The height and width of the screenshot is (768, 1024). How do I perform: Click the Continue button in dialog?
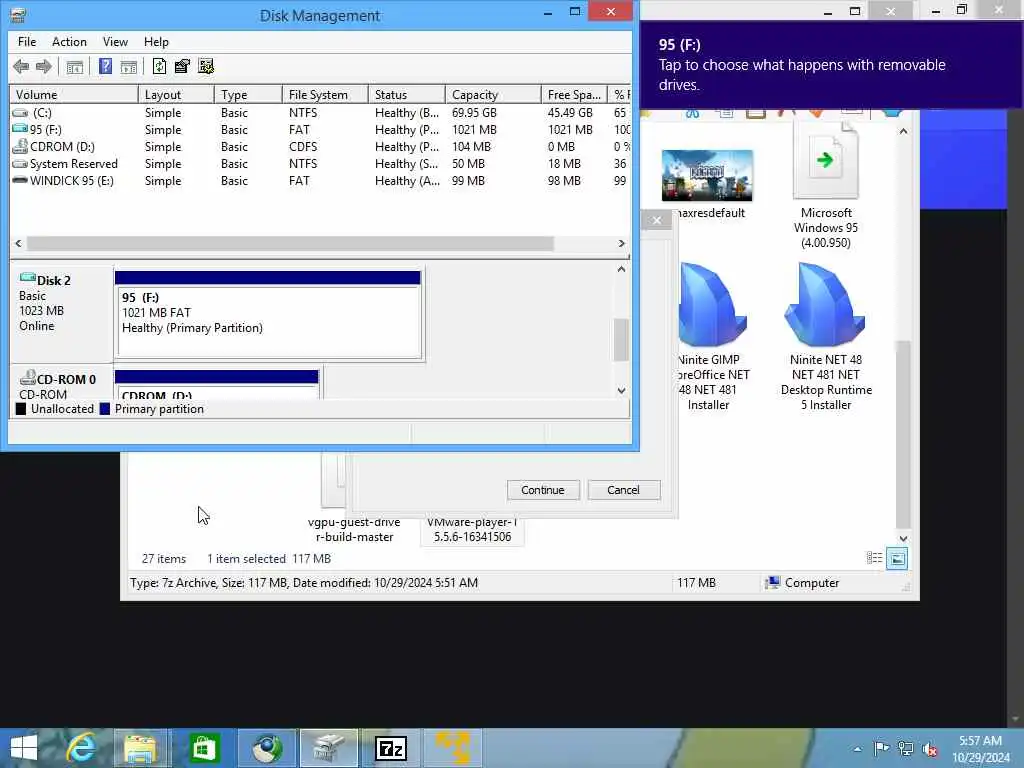coord(543,490)
